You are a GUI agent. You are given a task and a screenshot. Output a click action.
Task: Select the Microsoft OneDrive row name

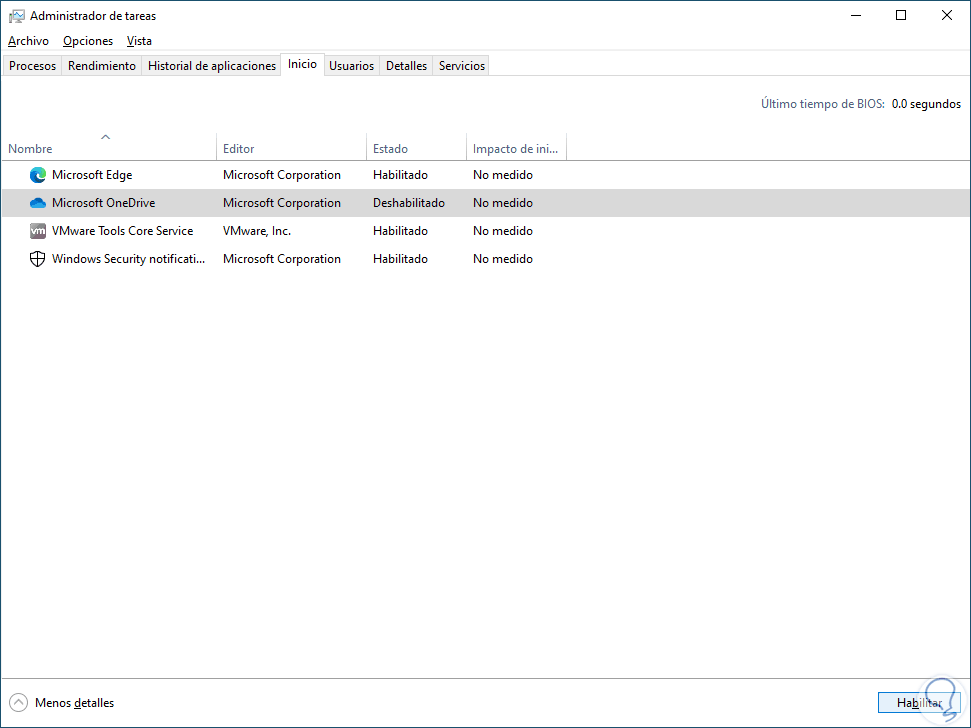click(103, 203)
